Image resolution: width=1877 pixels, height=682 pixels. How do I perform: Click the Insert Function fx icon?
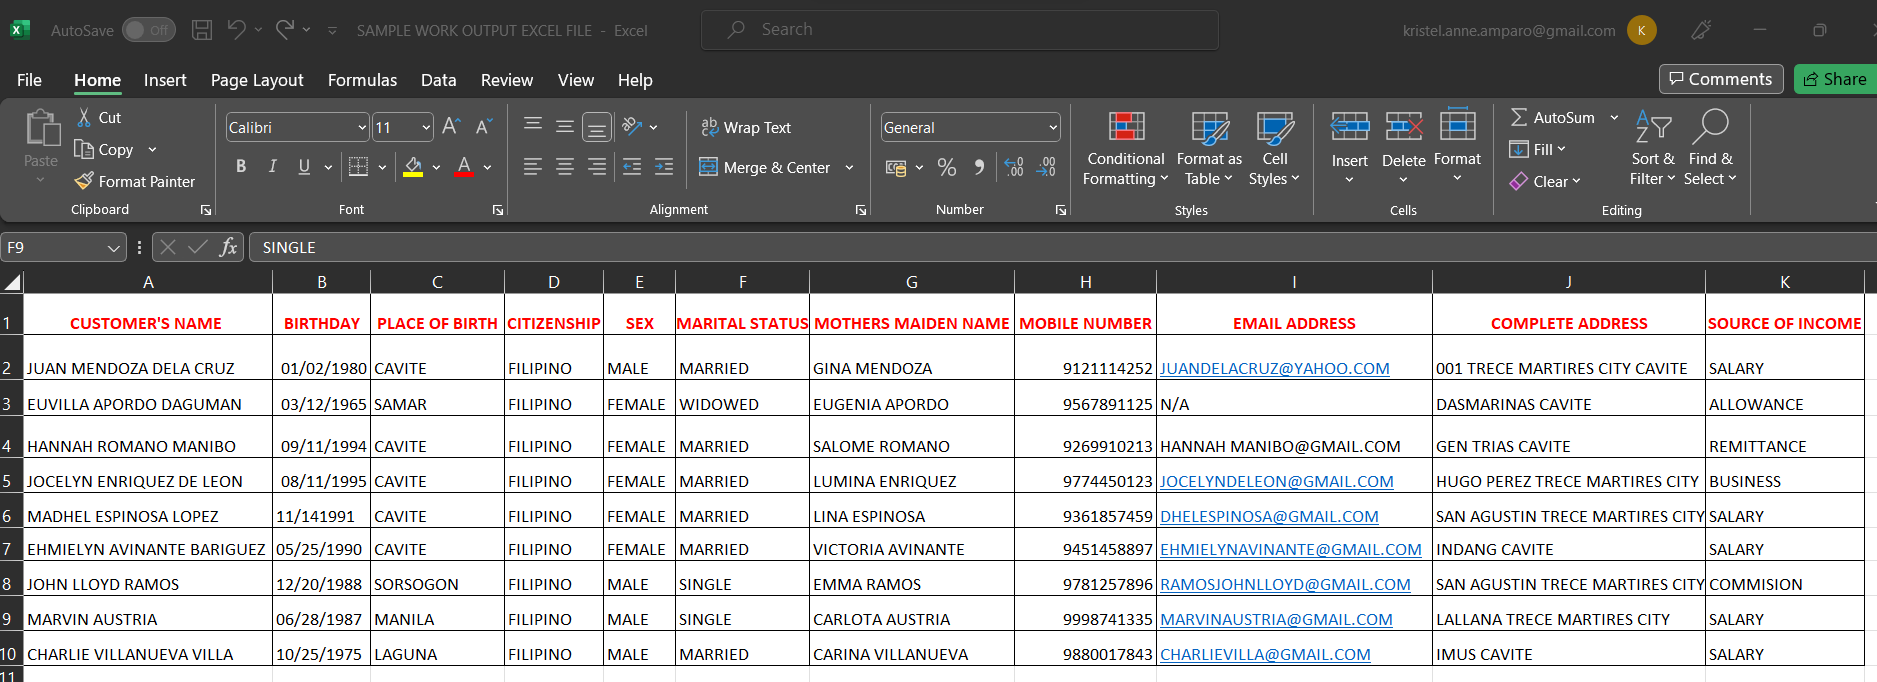pos(228,247)
